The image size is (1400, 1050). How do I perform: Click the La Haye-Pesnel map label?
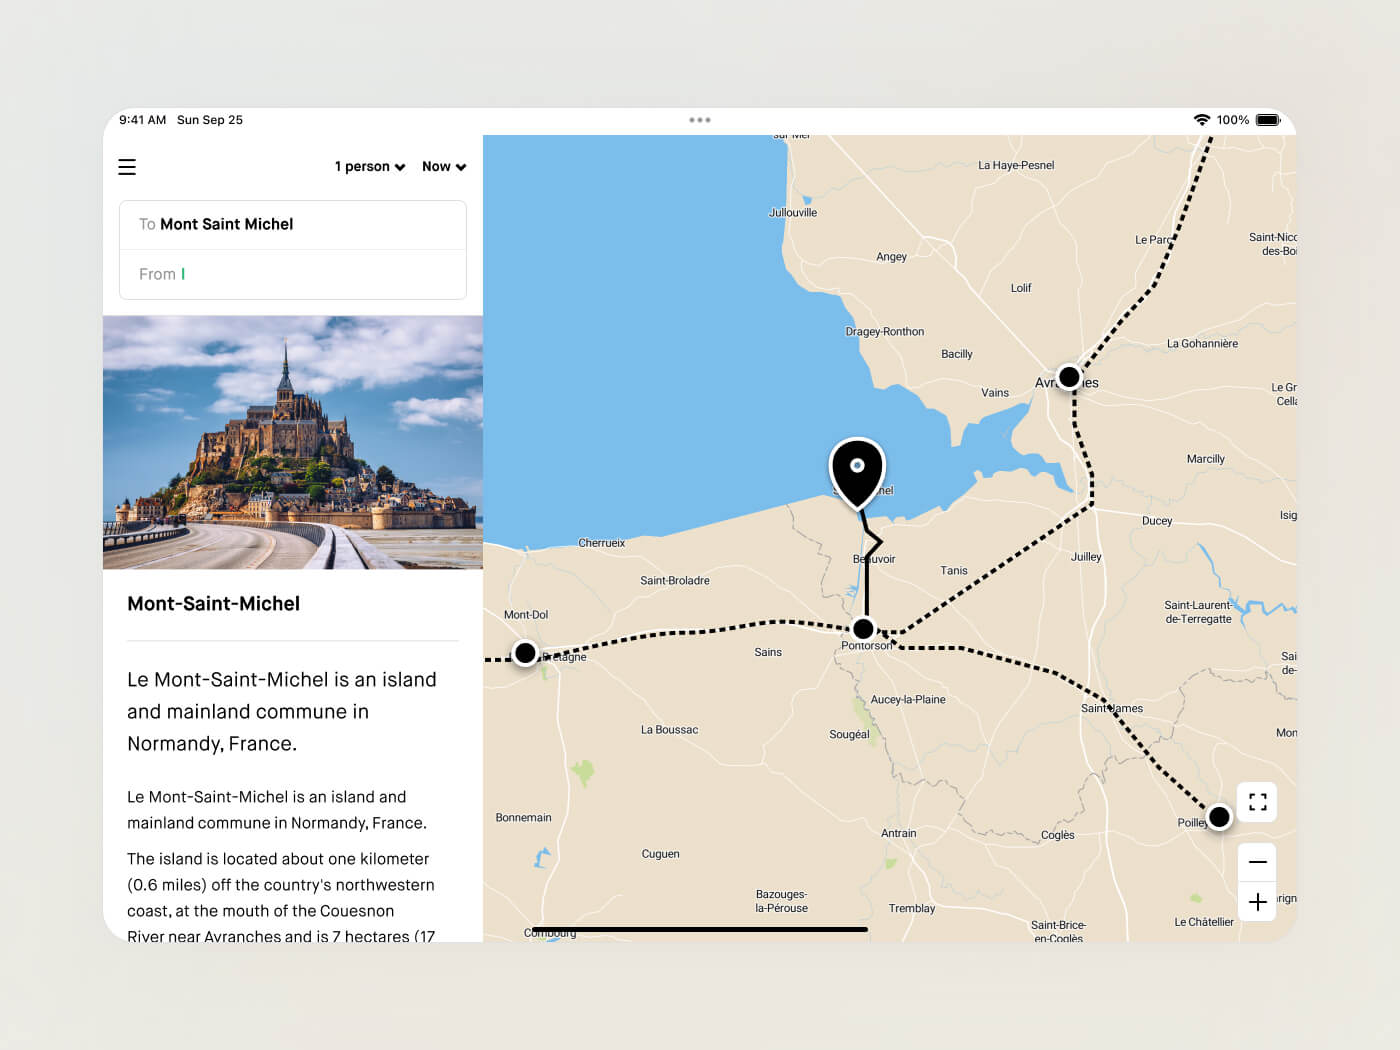pos(1016,166)
